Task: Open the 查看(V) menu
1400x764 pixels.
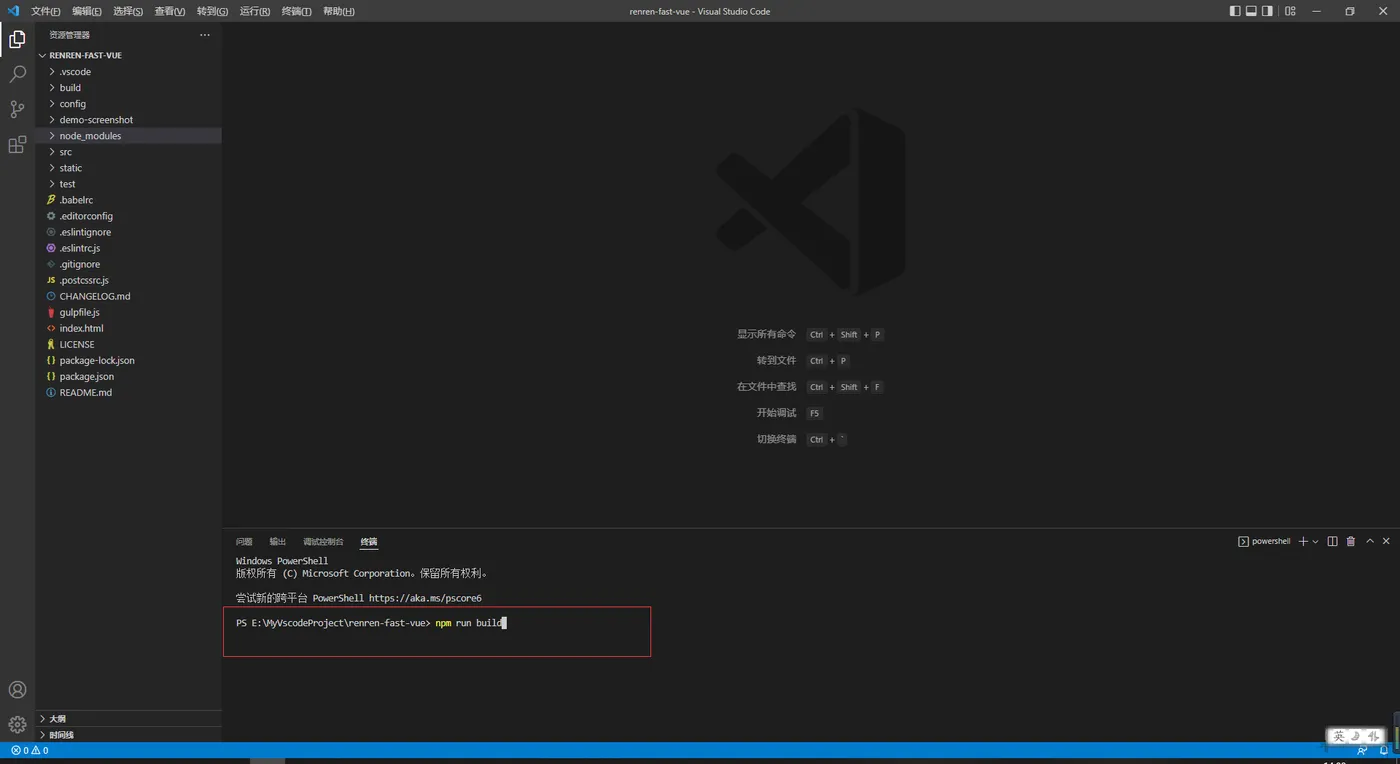Action: [x=169, y=11]
